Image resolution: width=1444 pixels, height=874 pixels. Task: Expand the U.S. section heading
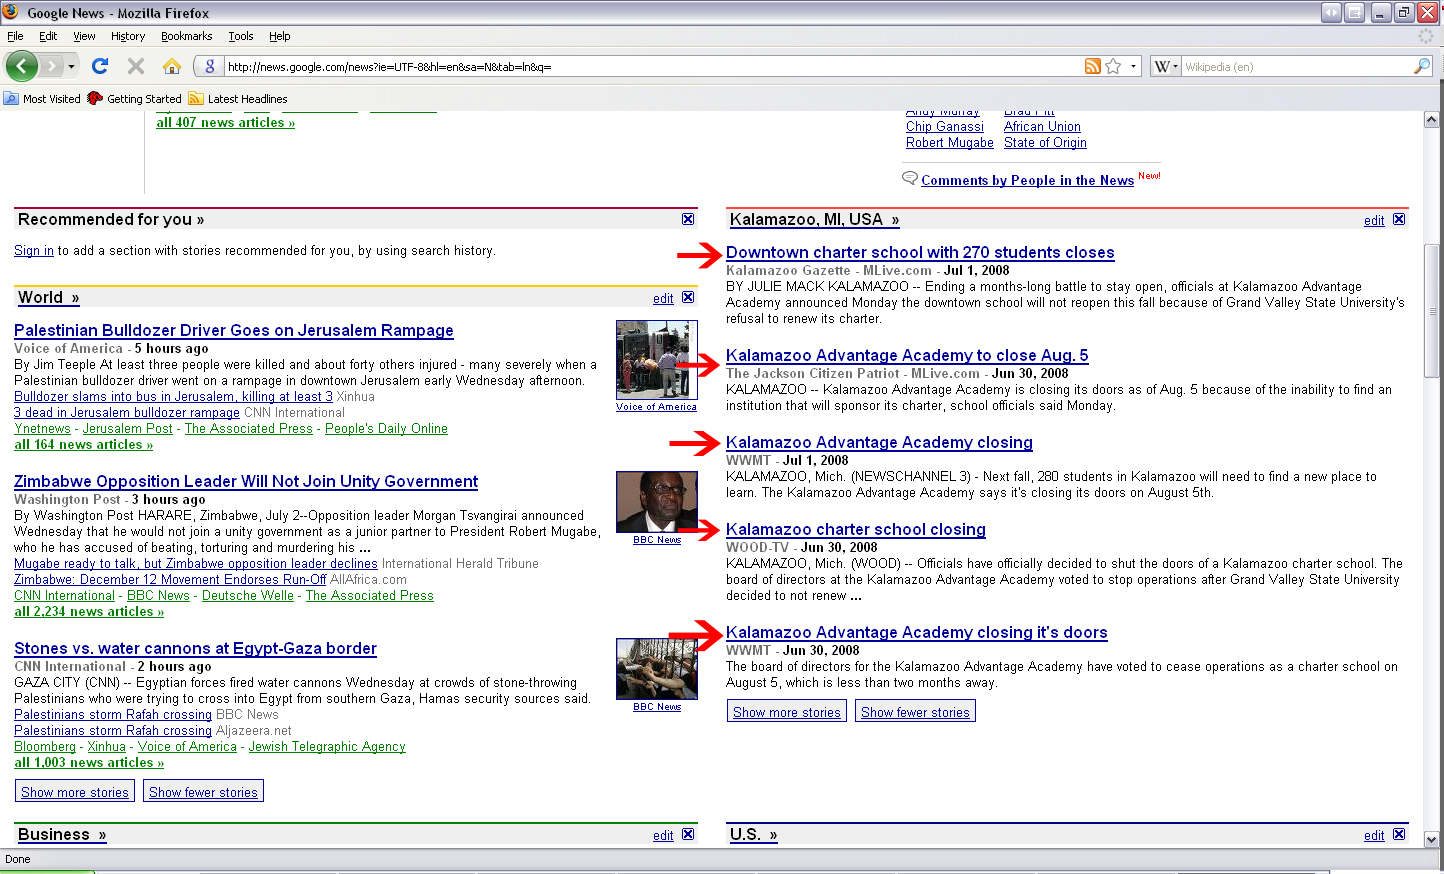tap(753, 834)
